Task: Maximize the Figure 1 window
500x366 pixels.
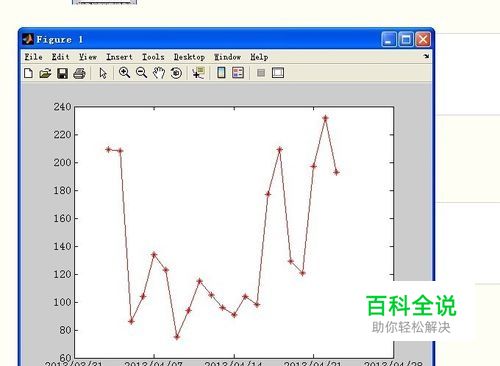Action: [406, 40]
